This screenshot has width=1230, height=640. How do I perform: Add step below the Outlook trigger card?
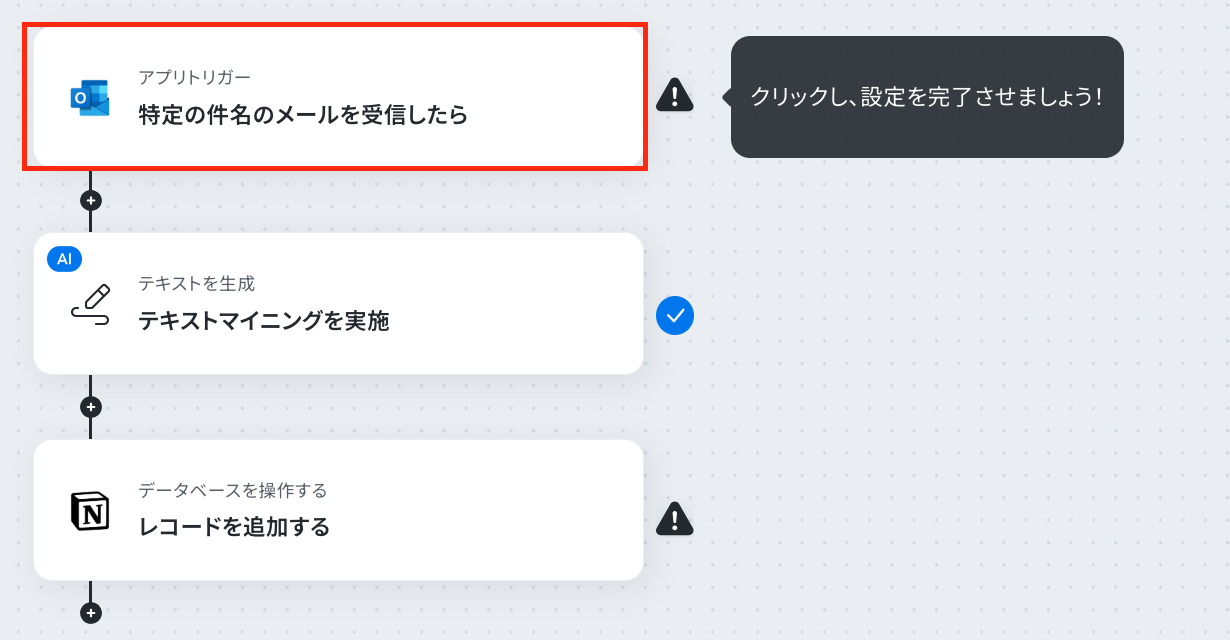[x=91, y=200]
